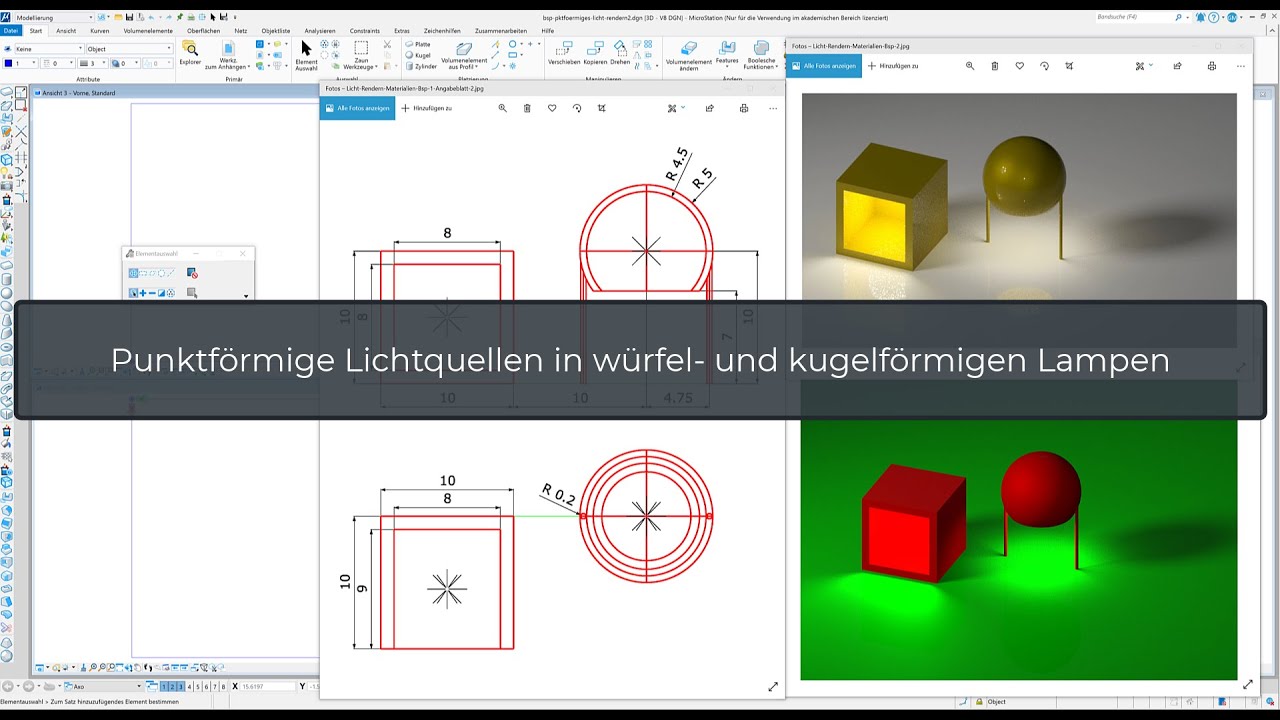Click the X coordinate input field
Image resolution: width=1280 pixels, height=720 pixels.
click(x=268, y=687)
